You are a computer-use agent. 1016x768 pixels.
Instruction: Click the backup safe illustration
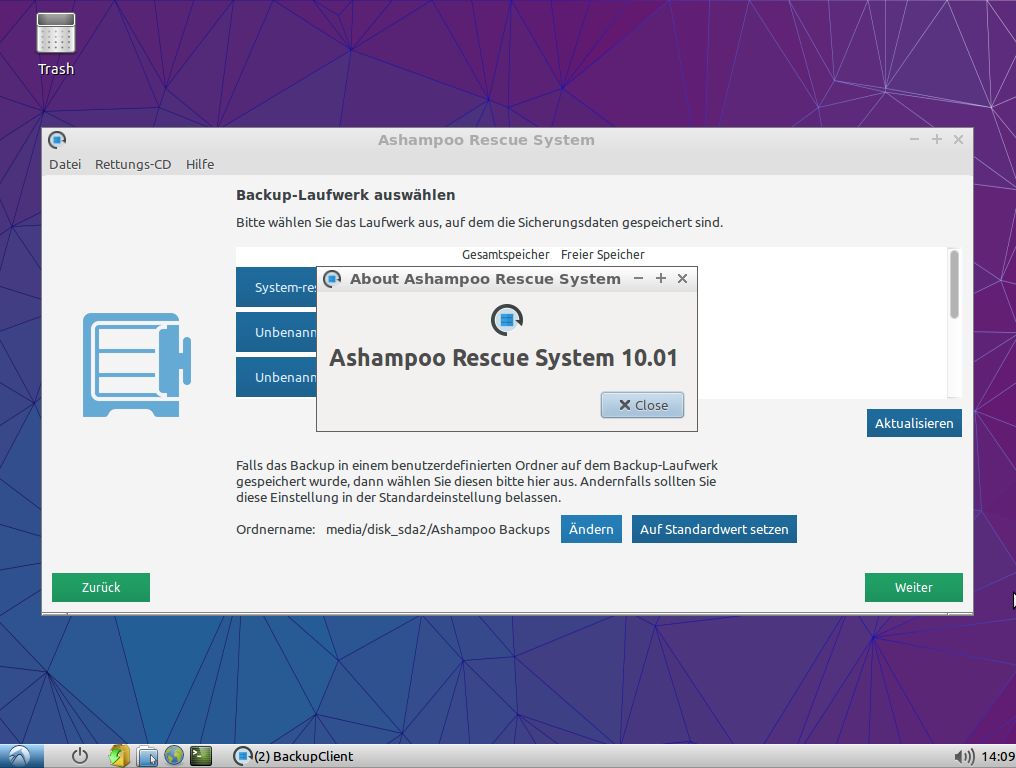point(137,365)
